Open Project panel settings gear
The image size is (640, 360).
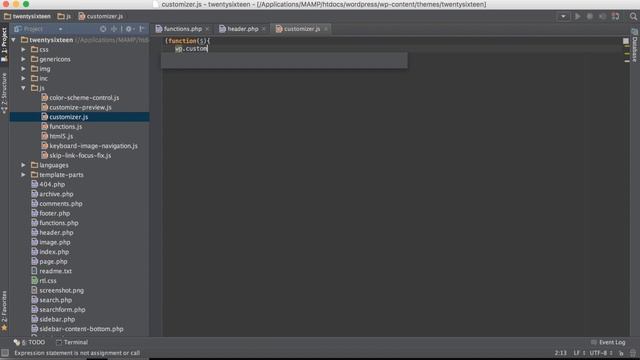pyautogui.click(x=129, y=29)
